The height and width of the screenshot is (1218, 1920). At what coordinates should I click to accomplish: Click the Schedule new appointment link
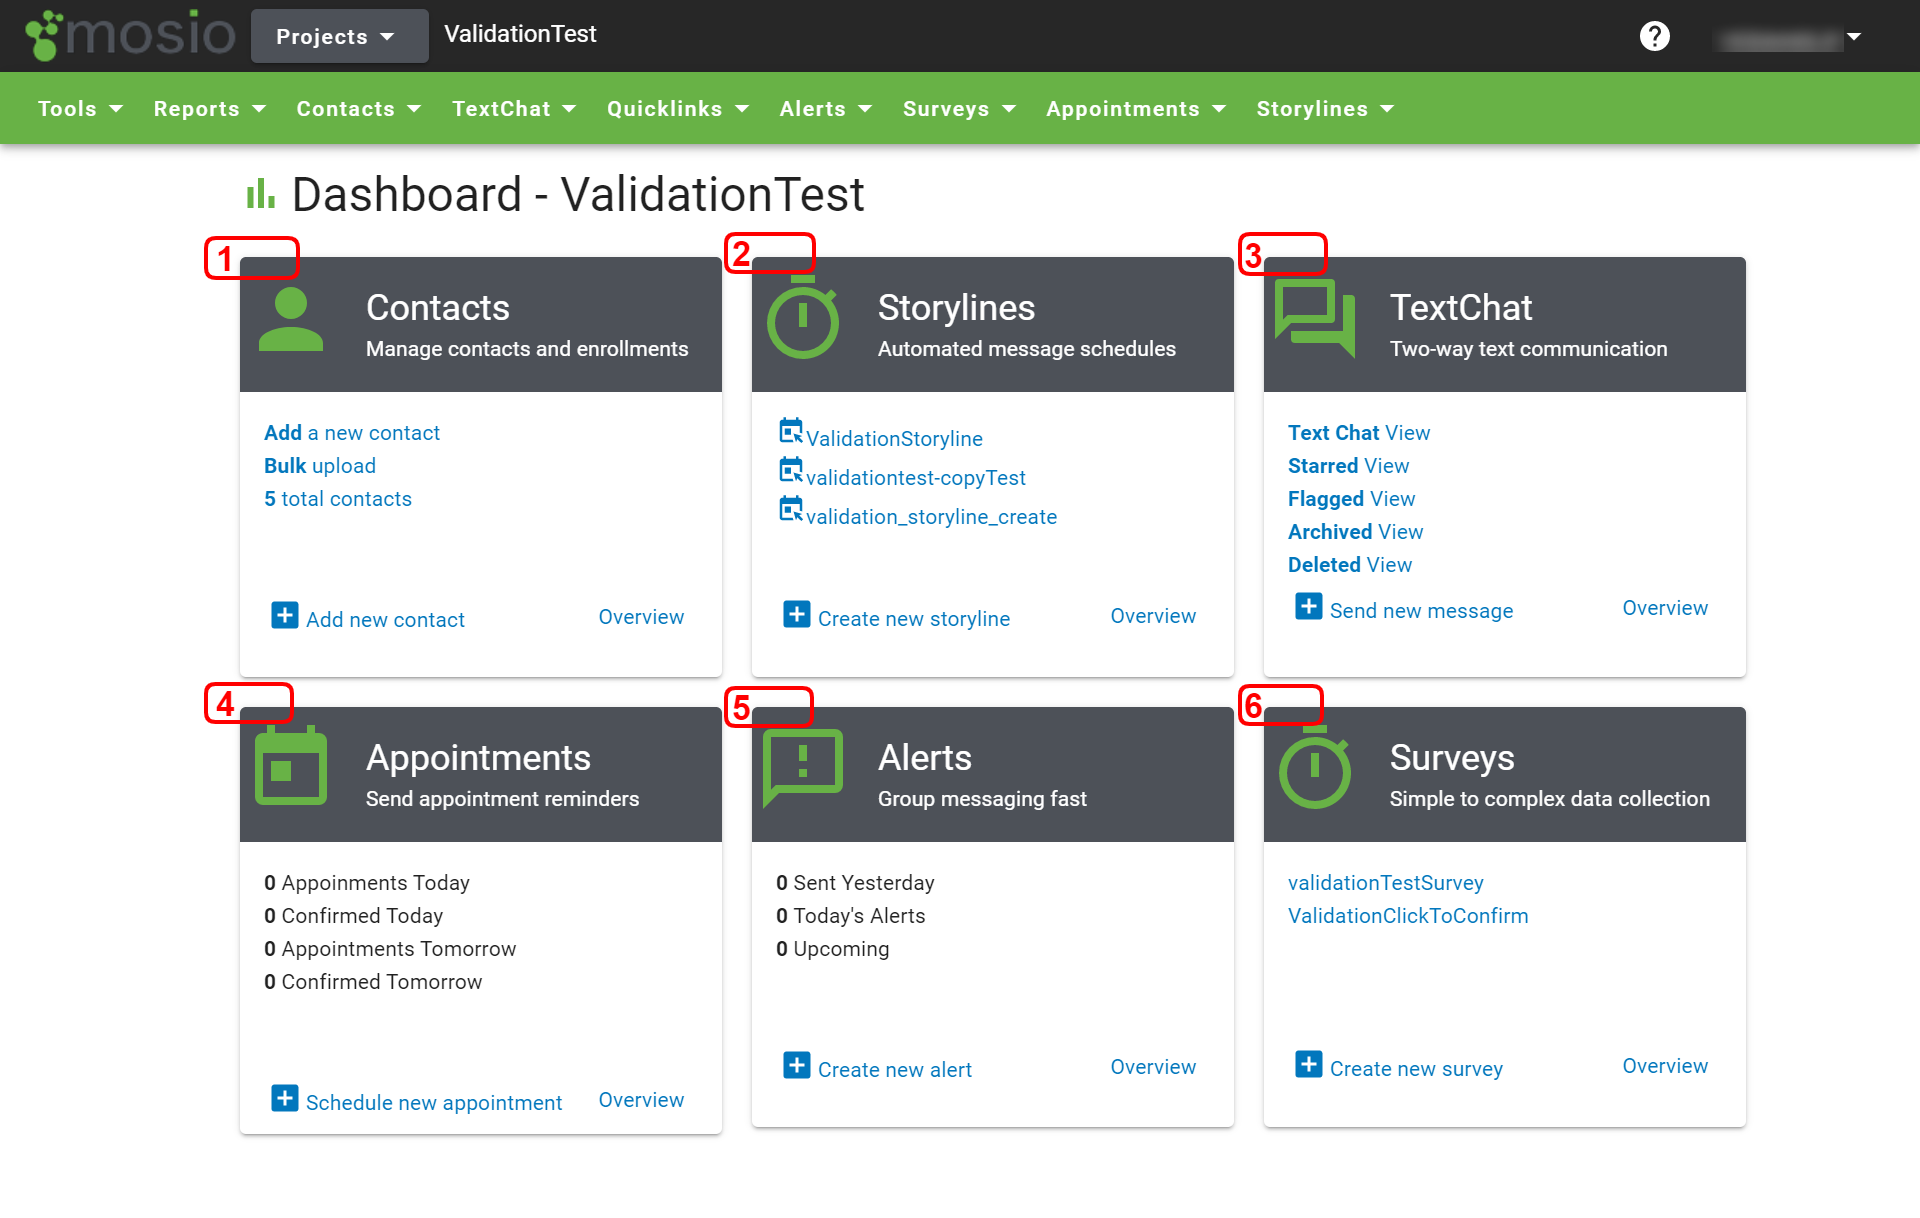click(434, 1103)
